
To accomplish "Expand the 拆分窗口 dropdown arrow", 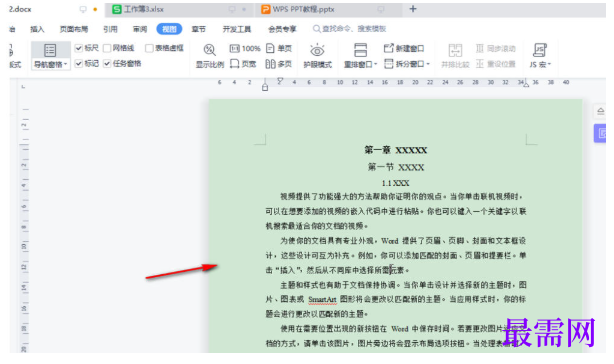I will [428, 64].
